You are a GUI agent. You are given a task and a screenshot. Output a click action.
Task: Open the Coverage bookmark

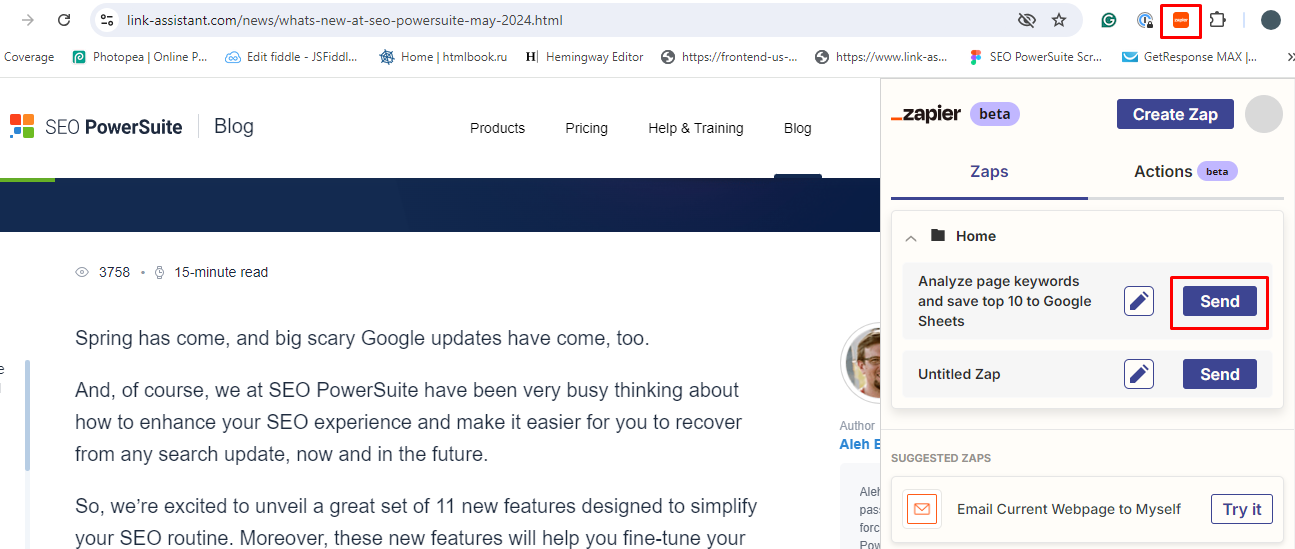pyautogui.click(x=28, y=57)
